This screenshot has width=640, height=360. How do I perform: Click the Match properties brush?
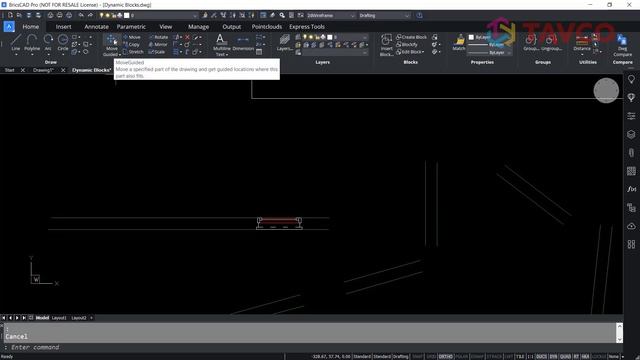coord(459,42)
